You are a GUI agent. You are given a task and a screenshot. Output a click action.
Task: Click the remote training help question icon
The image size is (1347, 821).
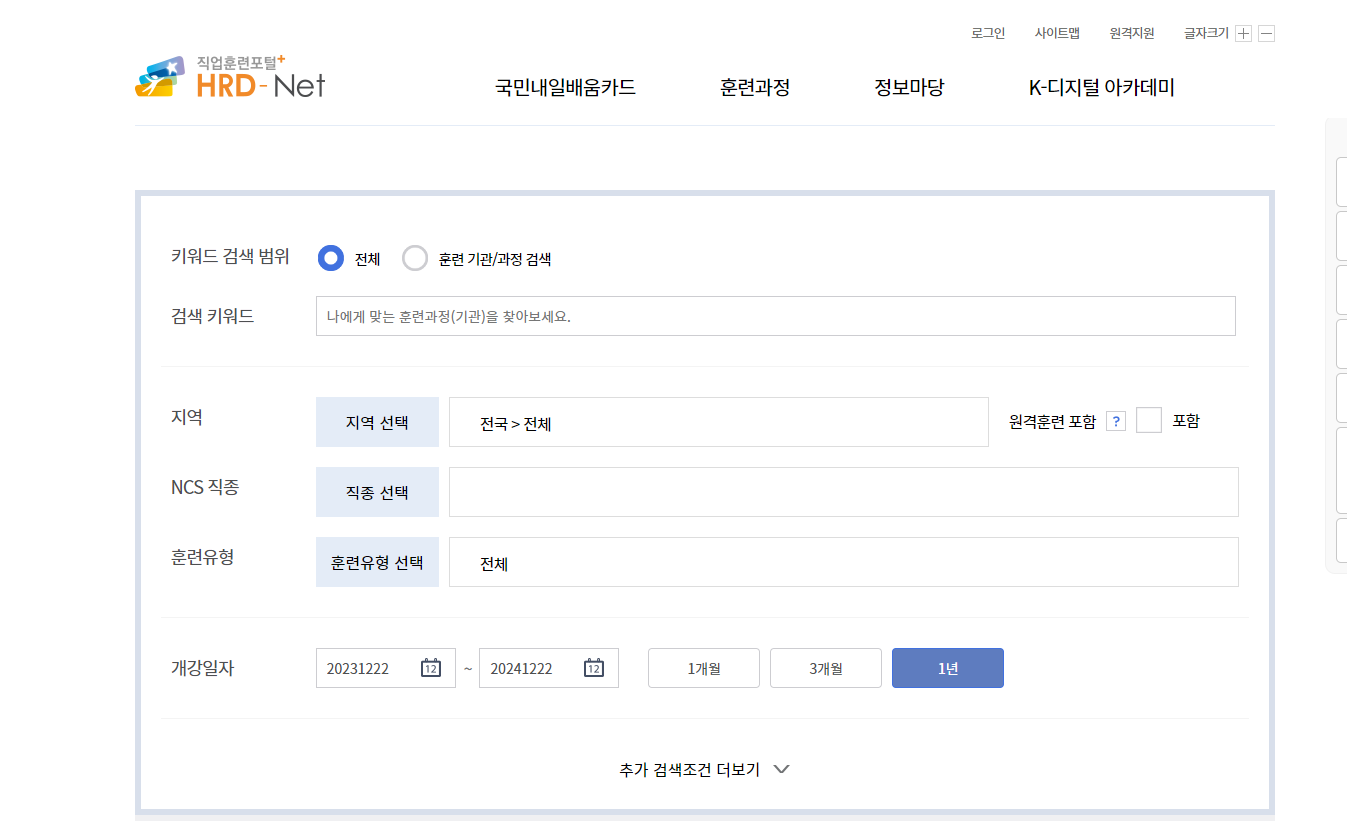[1116, 421]
